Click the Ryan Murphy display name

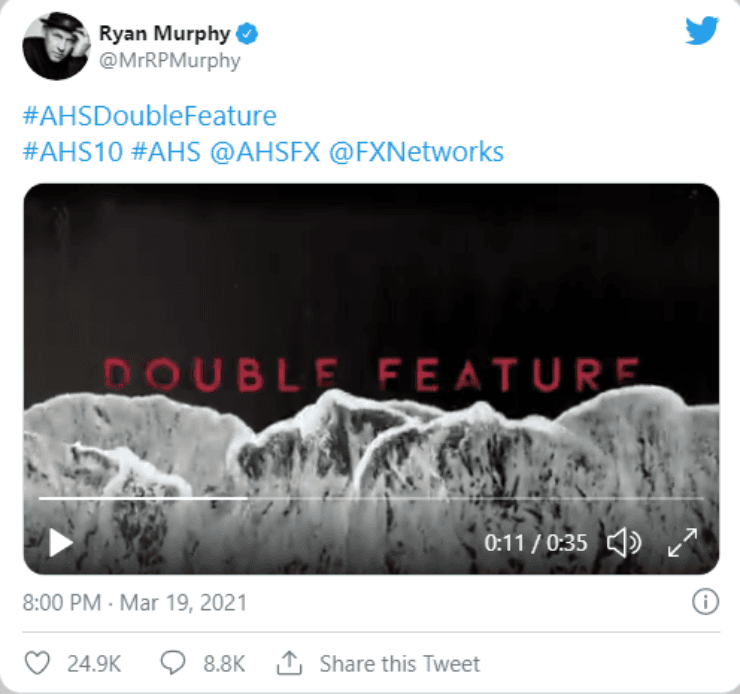(x=164, y=34)
